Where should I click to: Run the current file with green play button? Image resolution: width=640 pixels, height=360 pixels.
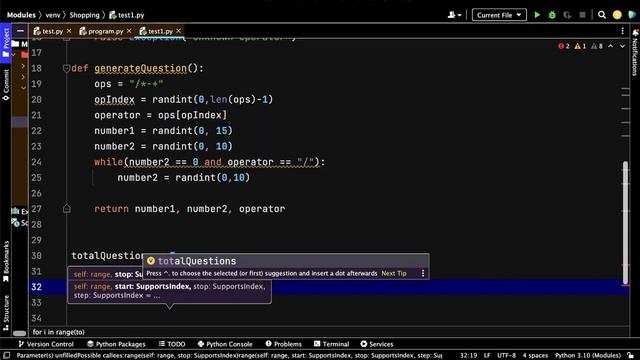click(x=537, y=15)
